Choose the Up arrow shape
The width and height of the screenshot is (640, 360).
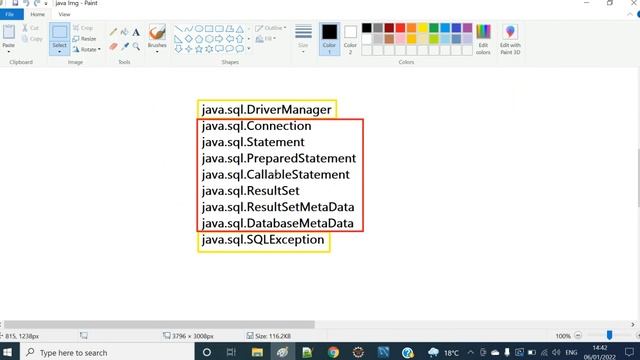(240, 39)
